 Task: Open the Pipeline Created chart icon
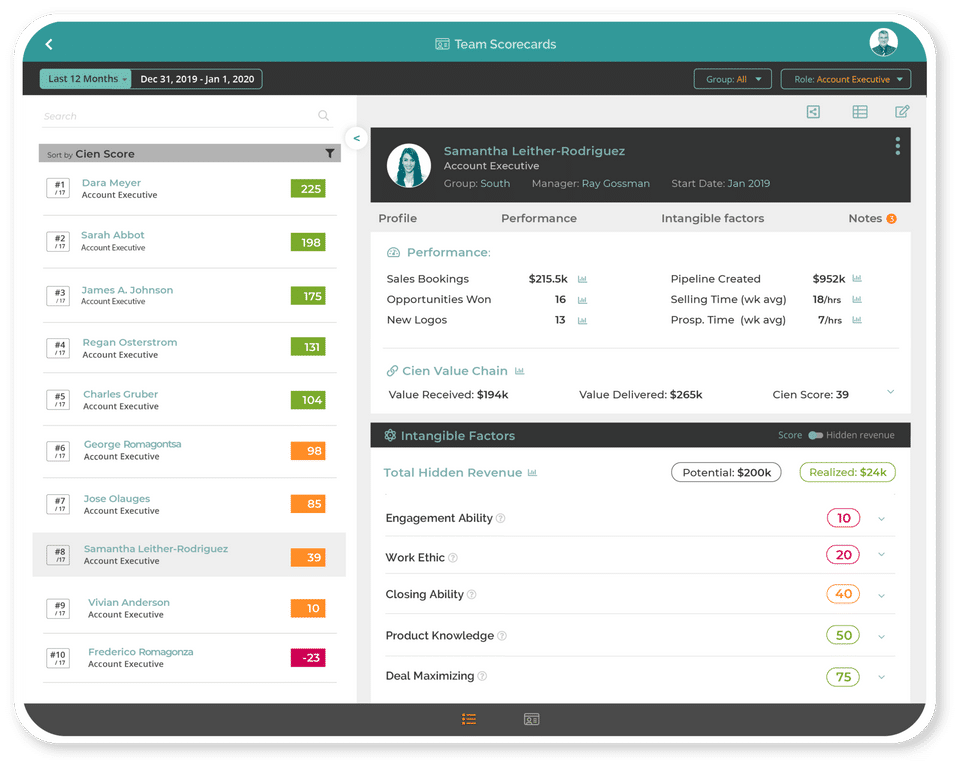coord(857,279)
